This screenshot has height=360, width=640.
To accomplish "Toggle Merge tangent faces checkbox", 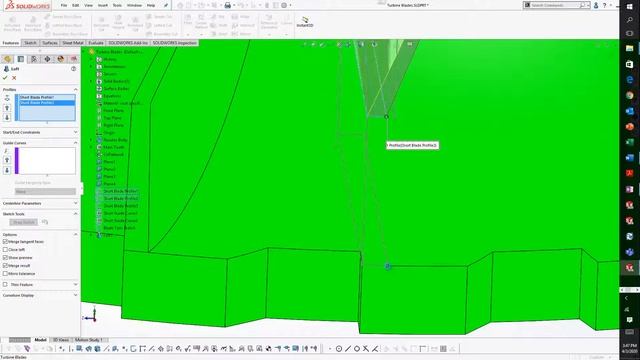I will [5, 242].
